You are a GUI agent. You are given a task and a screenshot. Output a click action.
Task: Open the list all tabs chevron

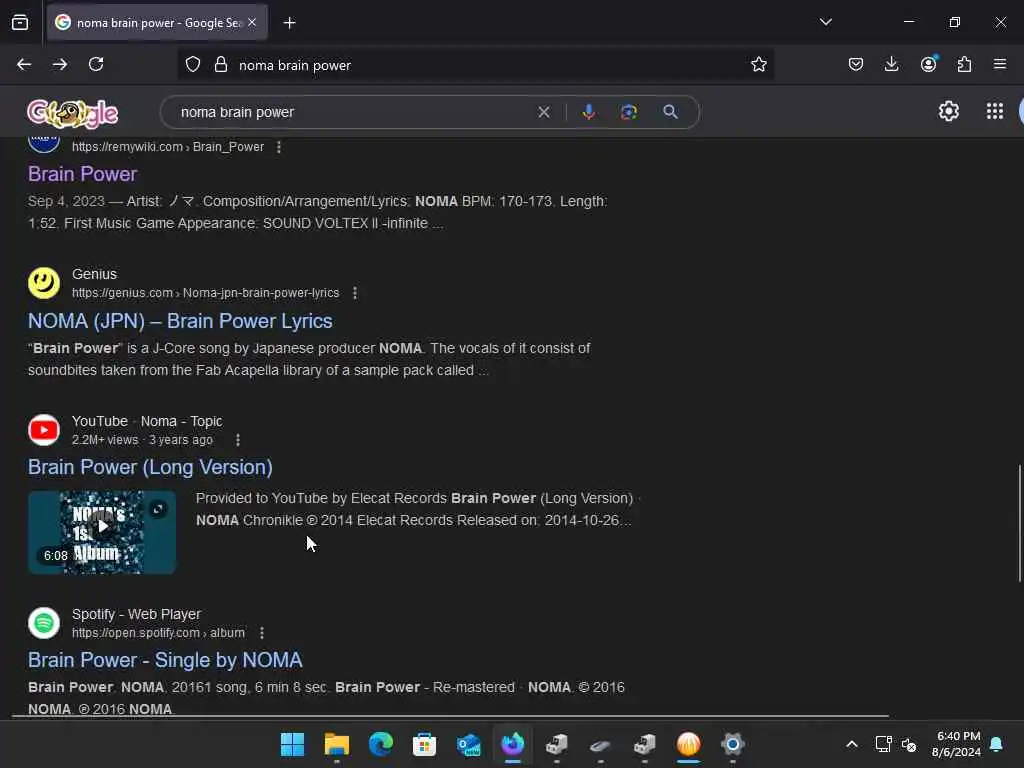point(825,22)
